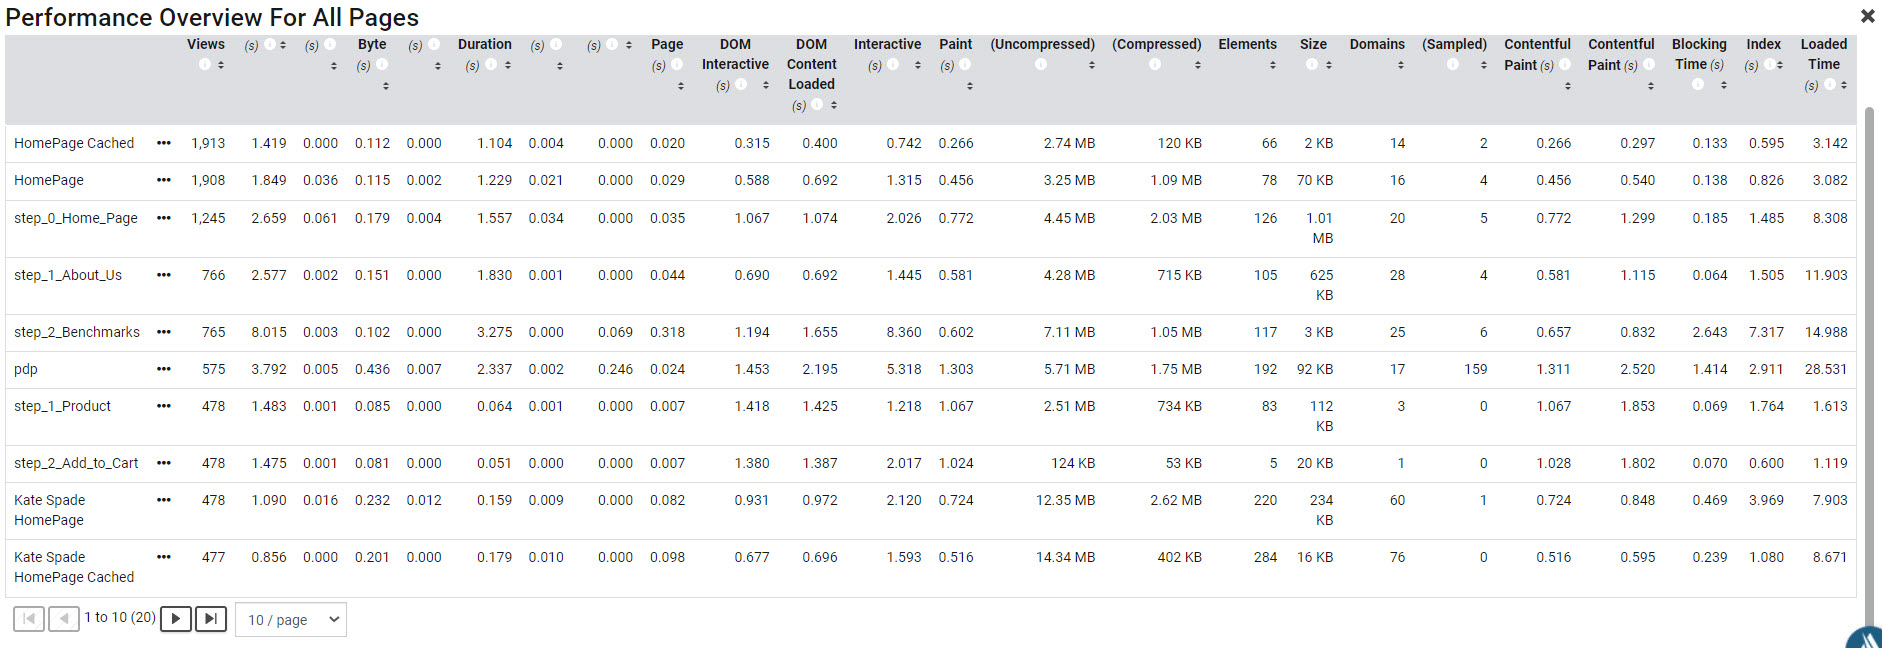Open the three-dot menu for step_2_Benchmarks
Image resolution: width=1882 pixels, height=648 pixels.
(164, 332)
